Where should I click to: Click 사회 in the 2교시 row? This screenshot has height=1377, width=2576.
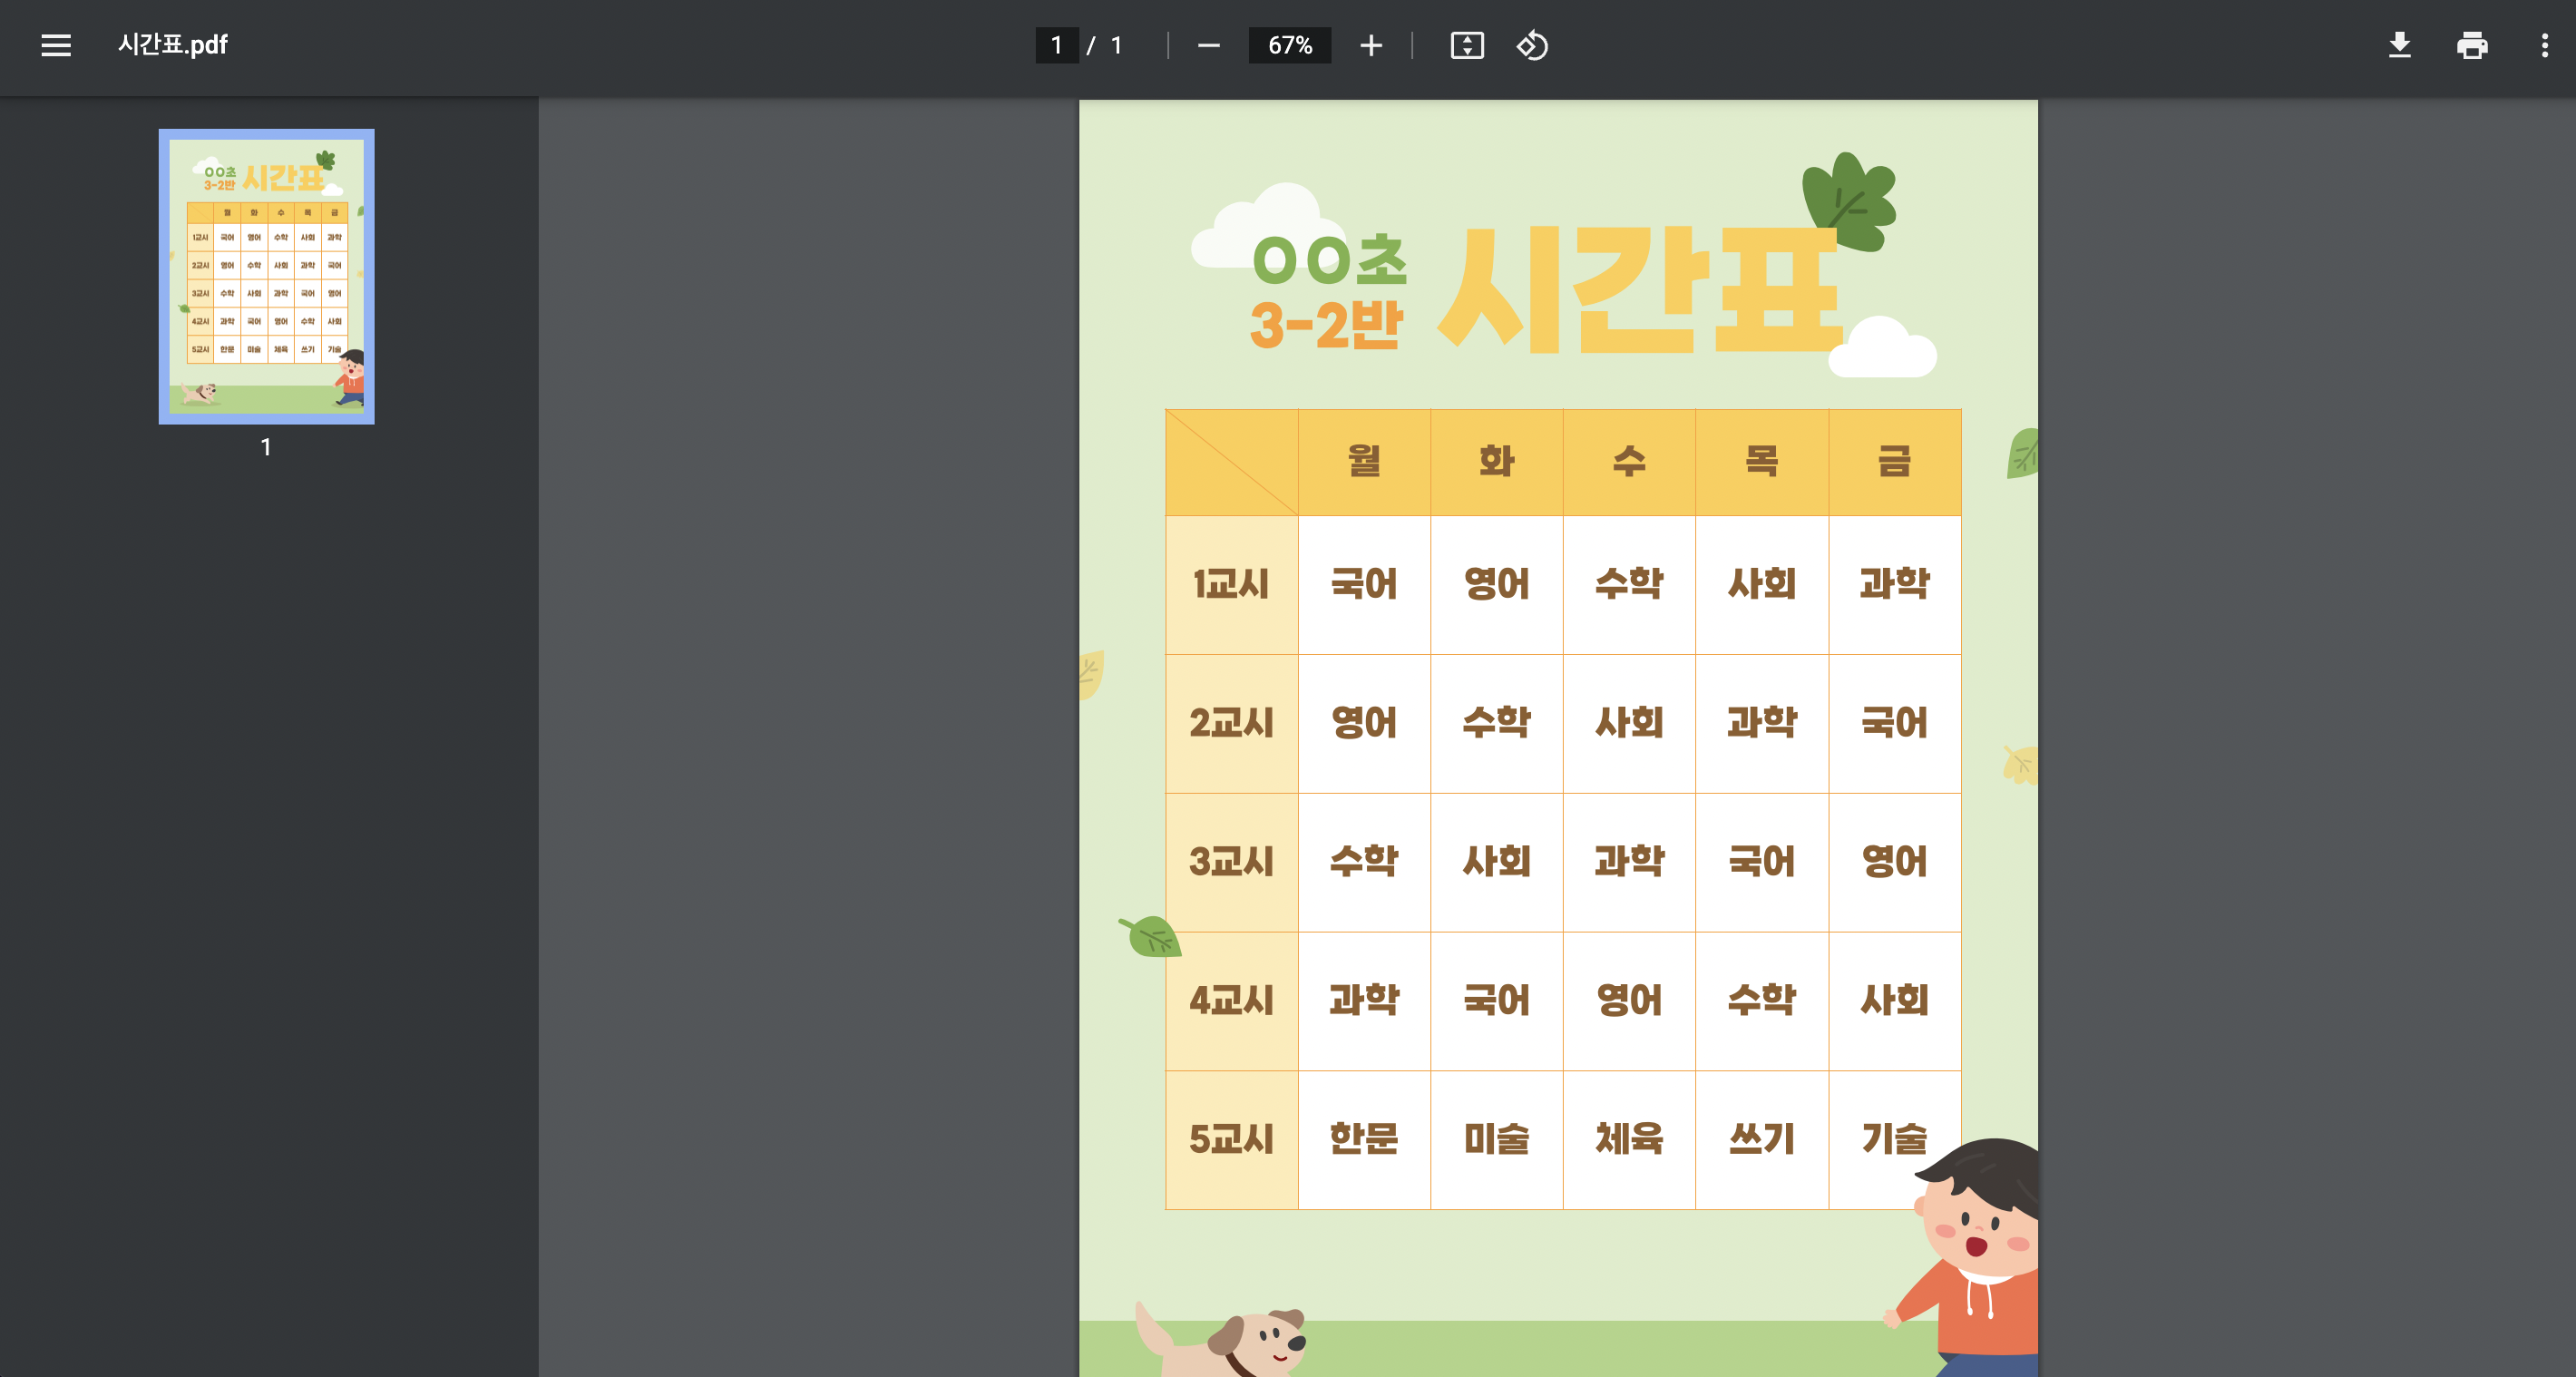(x=1629, y=723)
